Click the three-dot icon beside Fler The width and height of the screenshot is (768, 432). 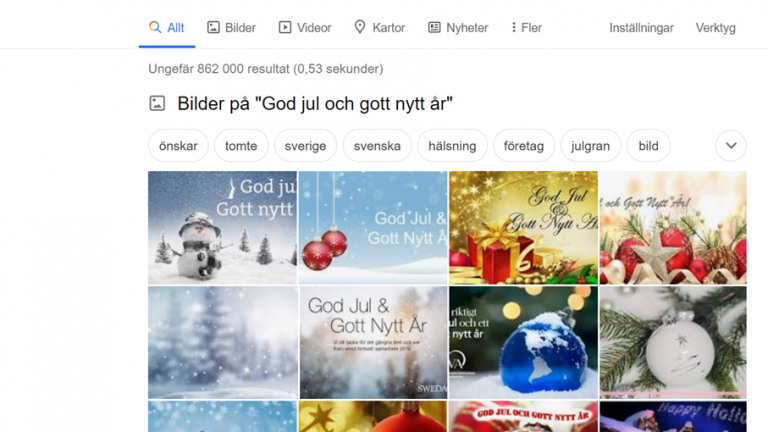point(513,27)
